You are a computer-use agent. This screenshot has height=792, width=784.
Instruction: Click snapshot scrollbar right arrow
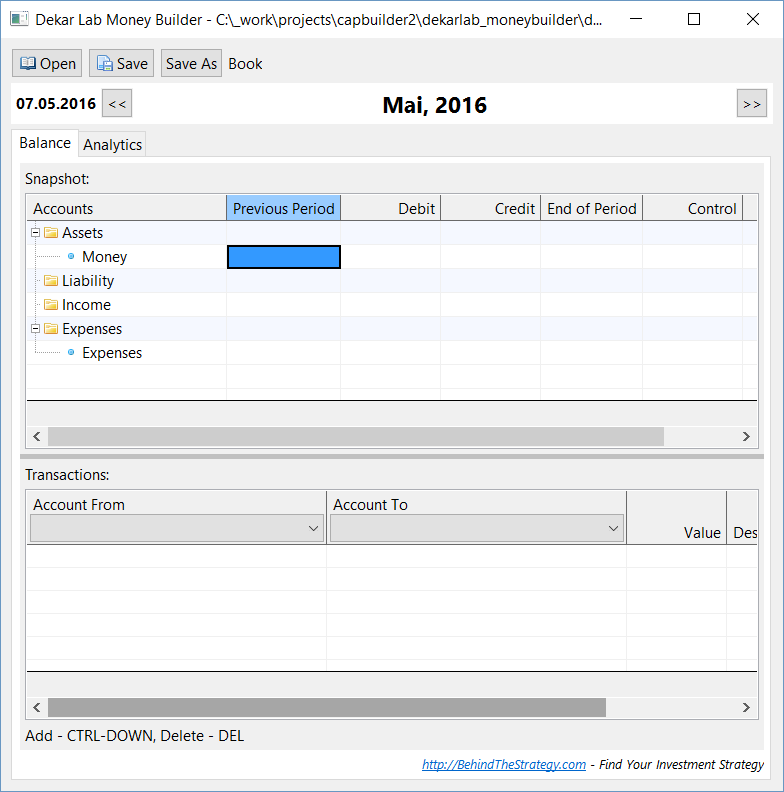(746, 436)
